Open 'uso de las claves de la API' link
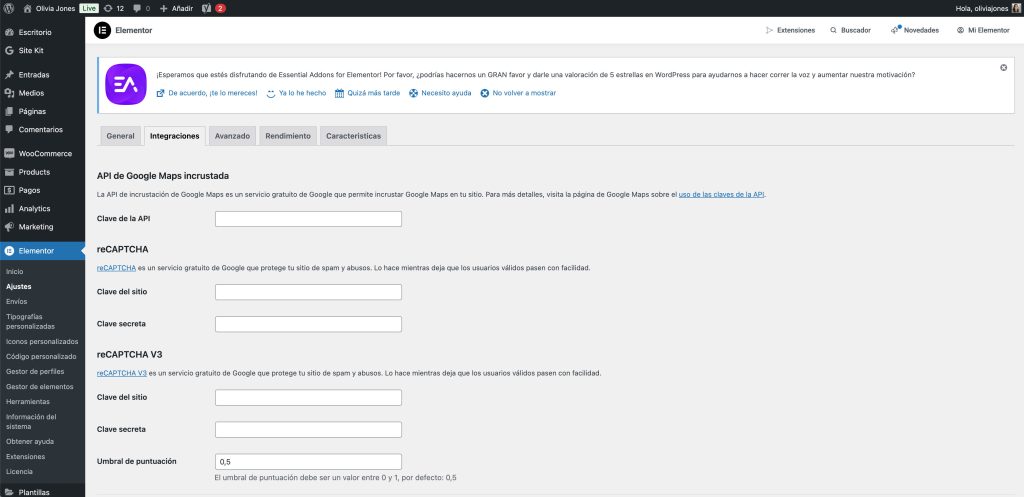Viewport: 1024px width, 497px height. tap(722, 195)
